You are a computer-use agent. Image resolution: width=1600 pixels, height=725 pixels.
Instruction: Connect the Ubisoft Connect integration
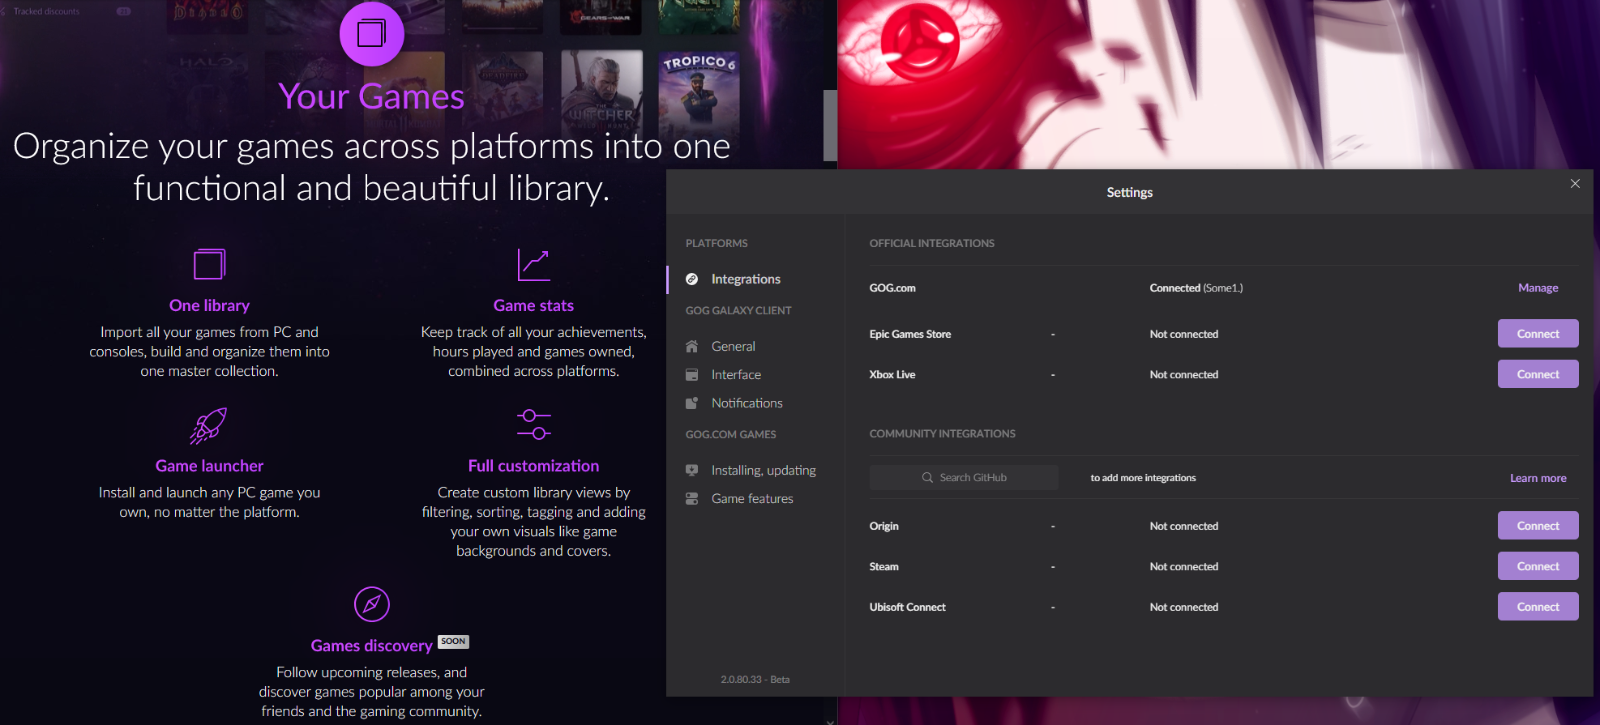coord(1538,607)
